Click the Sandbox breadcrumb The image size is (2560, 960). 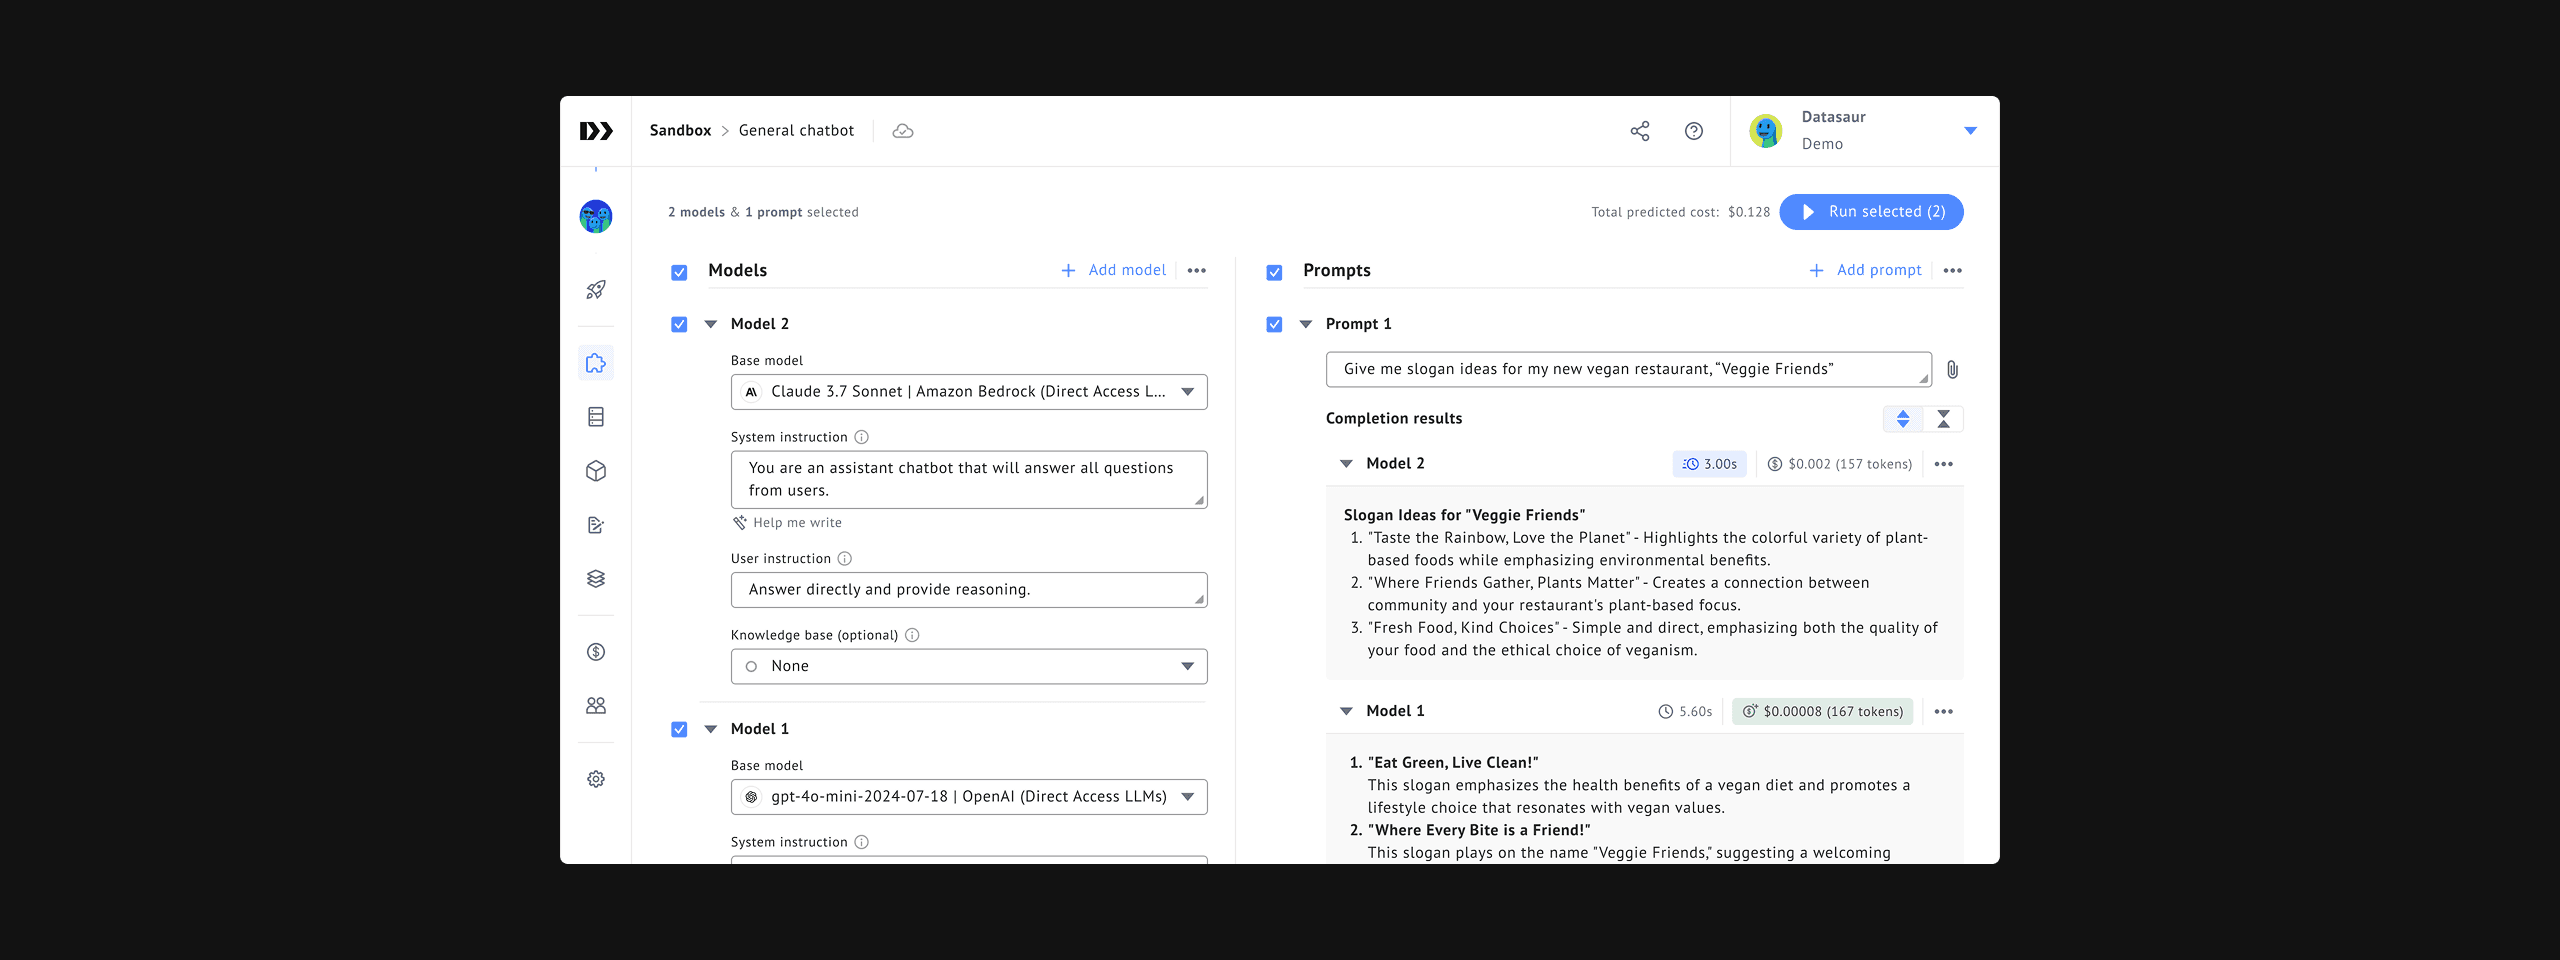tap(680, 131)
